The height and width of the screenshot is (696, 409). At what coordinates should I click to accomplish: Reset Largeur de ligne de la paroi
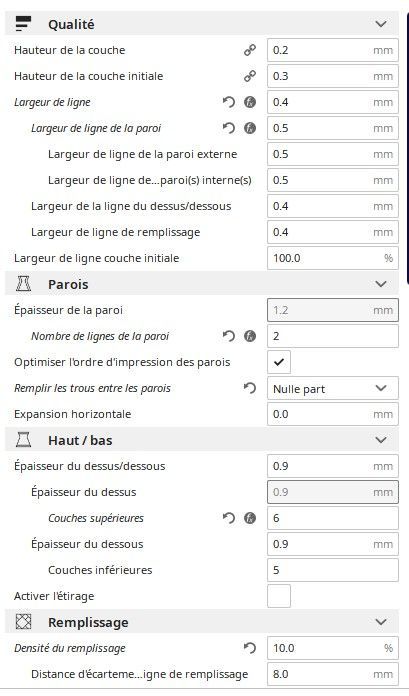coord(228,128)
